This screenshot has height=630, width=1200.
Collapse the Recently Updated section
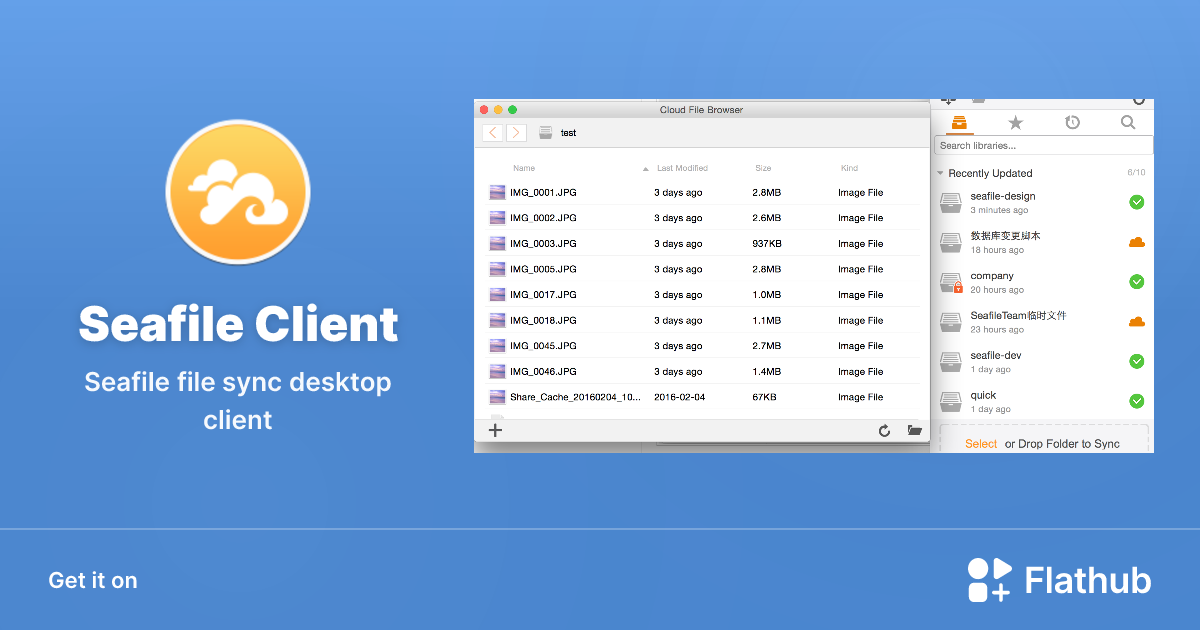point(940,172)
